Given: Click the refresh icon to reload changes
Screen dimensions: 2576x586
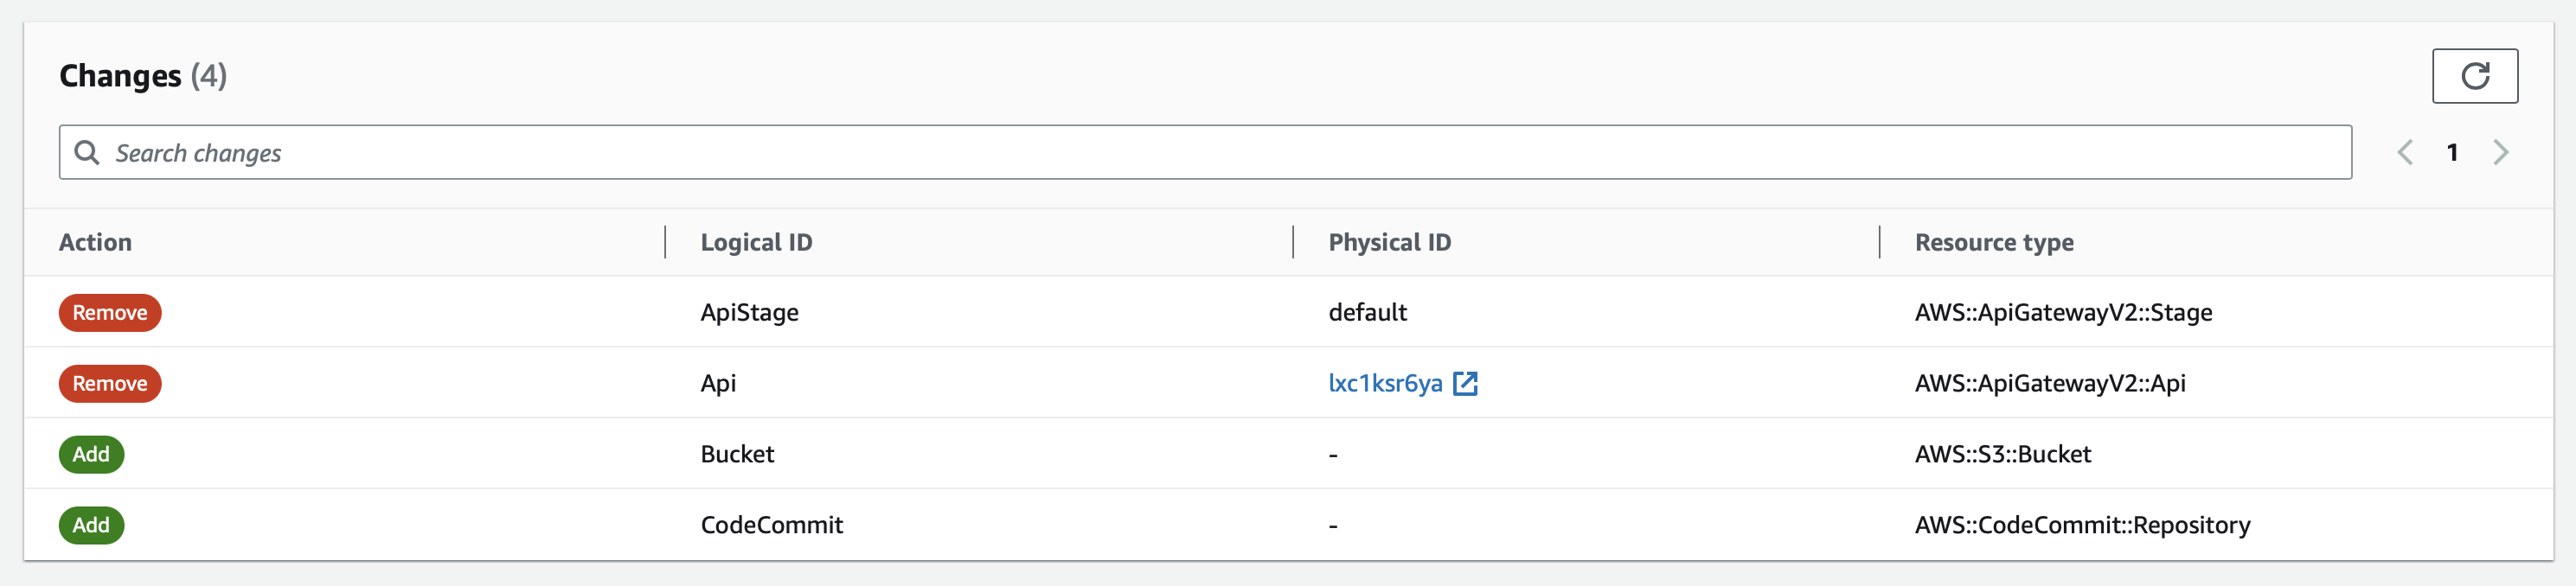Looking at the screenshot, I should pos(2476,75).
